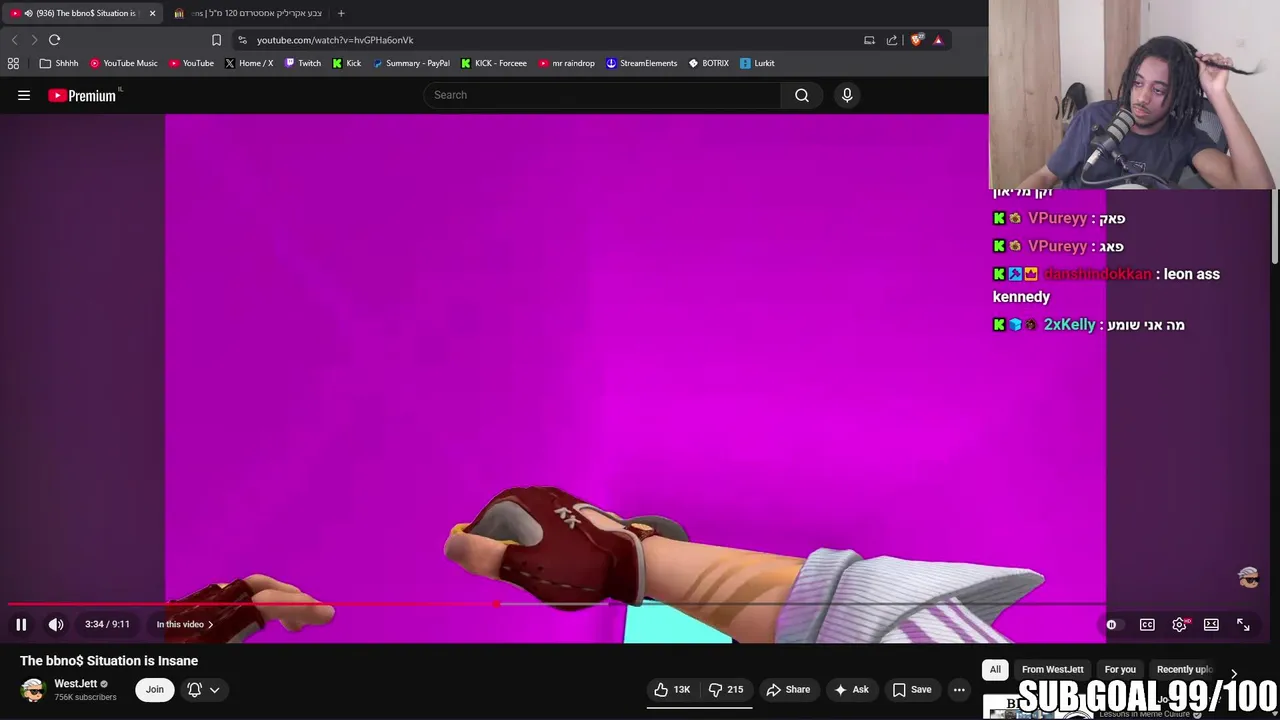Open the browser apps grid icon
The image size is (1280, 720).
pos(13,63)
